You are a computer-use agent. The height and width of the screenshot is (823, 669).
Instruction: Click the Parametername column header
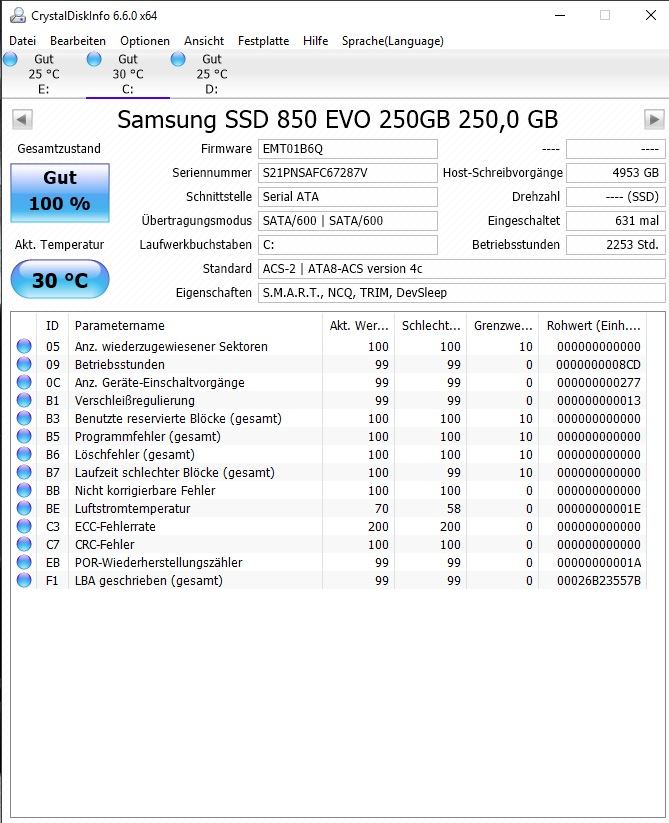(195, 326)
